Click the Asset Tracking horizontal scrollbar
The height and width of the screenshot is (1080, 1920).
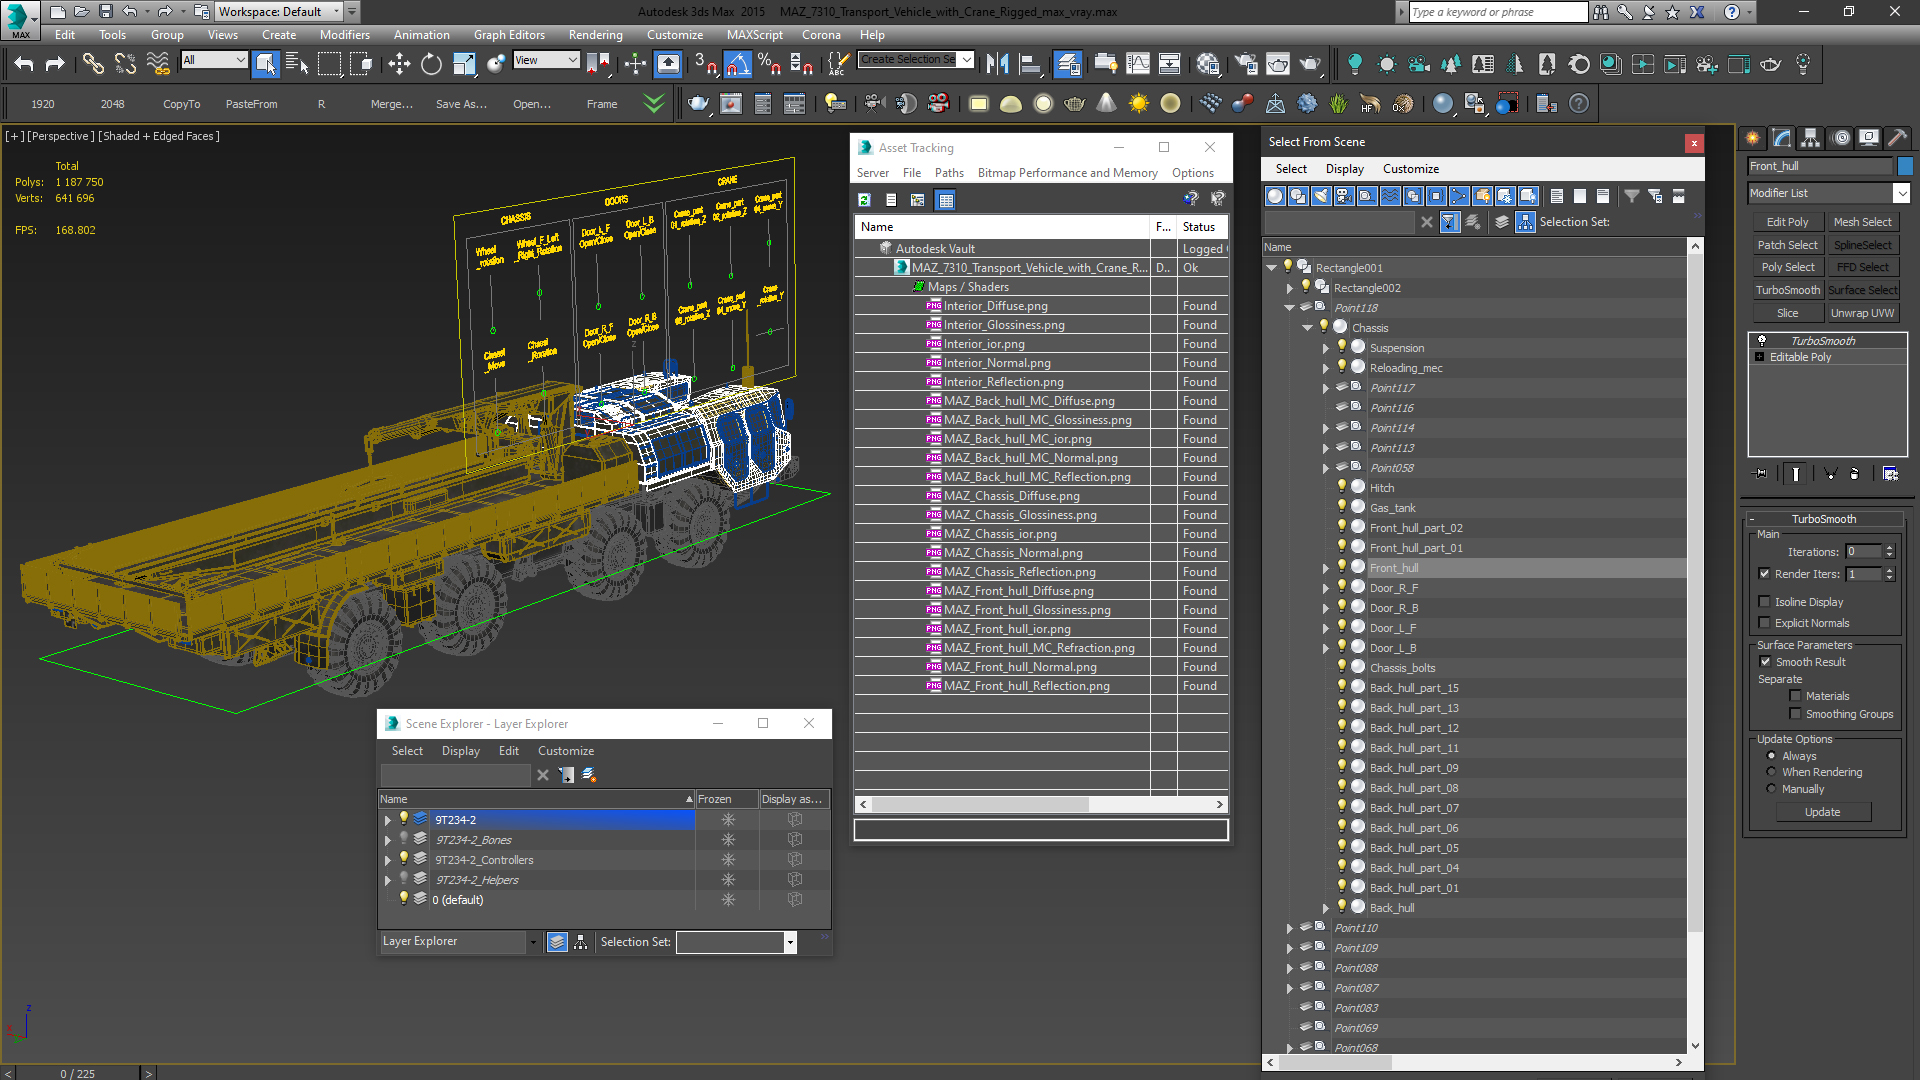1040,804
